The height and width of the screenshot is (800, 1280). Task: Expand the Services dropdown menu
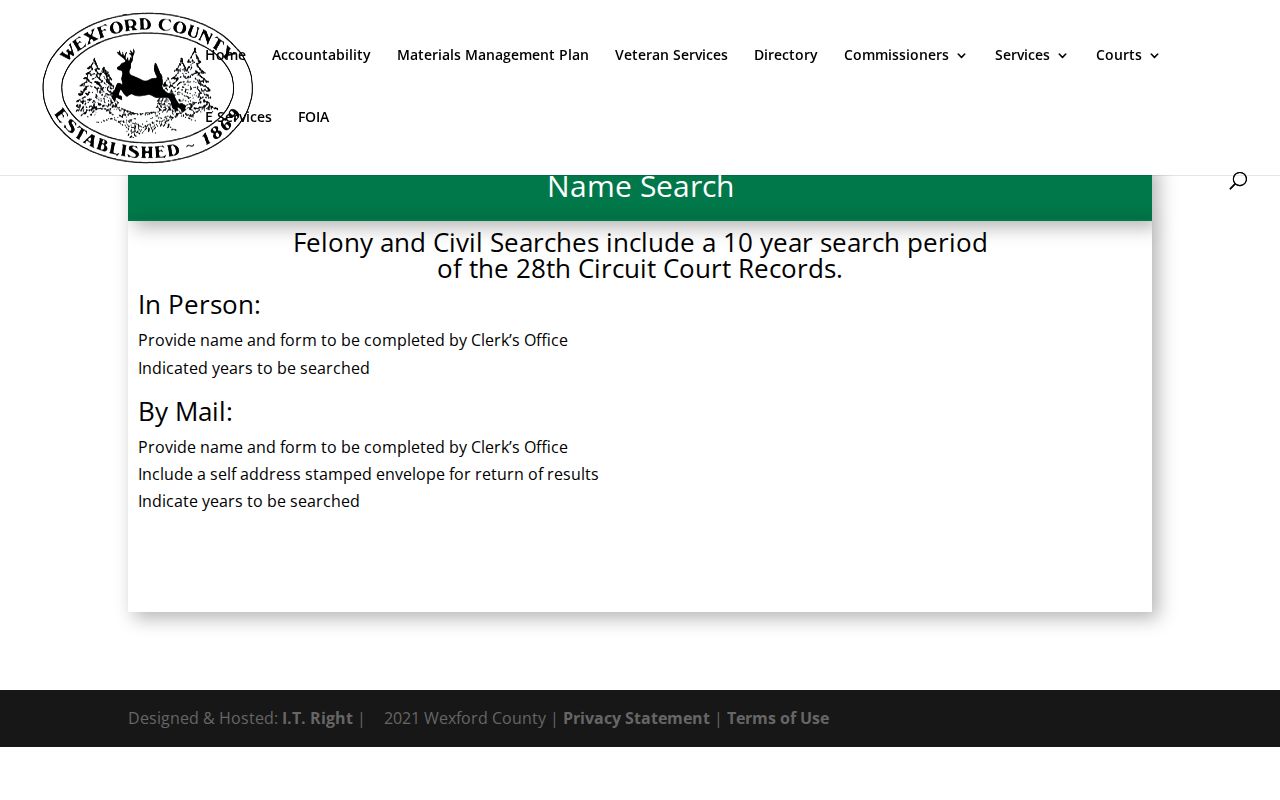point(1032,55)
